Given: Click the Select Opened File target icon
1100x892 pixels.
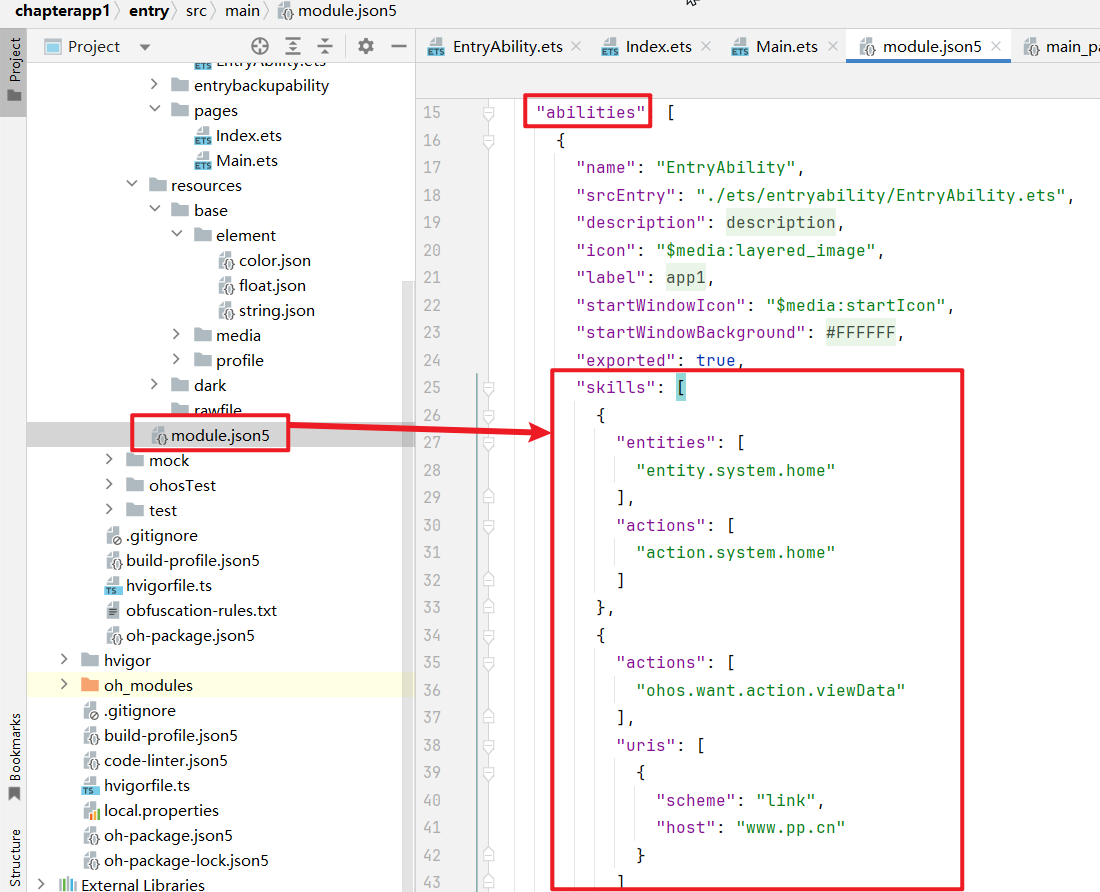Looking at the screenshot, I should coord(260,46).
